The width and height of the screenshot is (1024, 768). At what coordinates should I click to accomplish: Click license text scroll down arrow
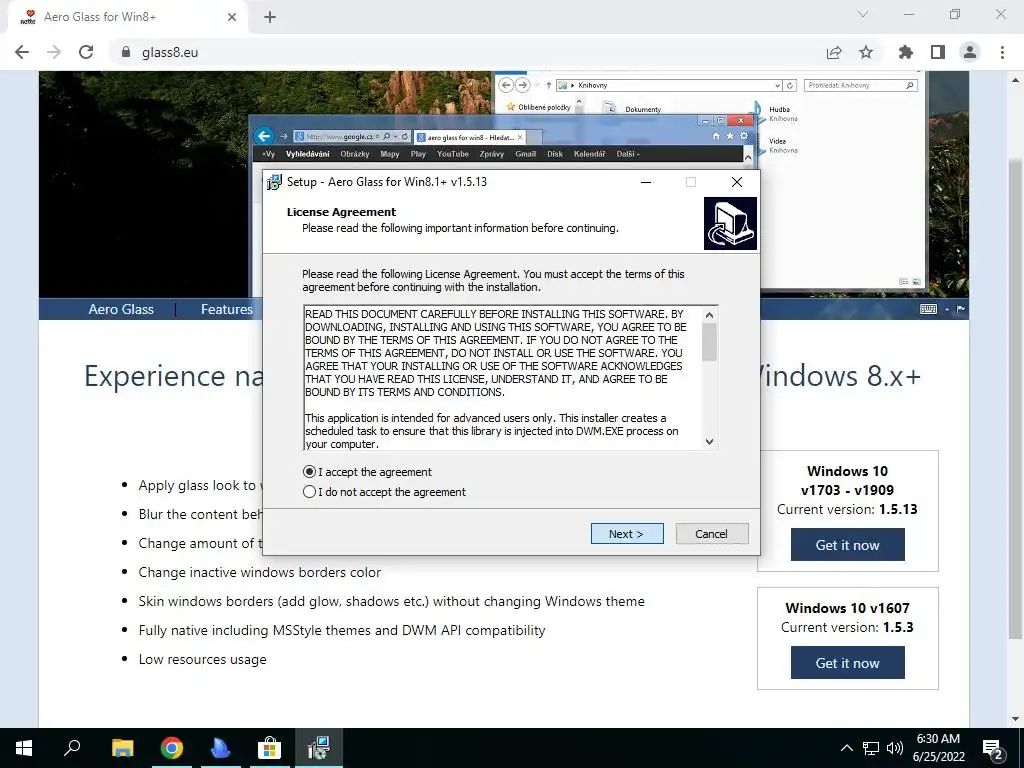[710, 441]
